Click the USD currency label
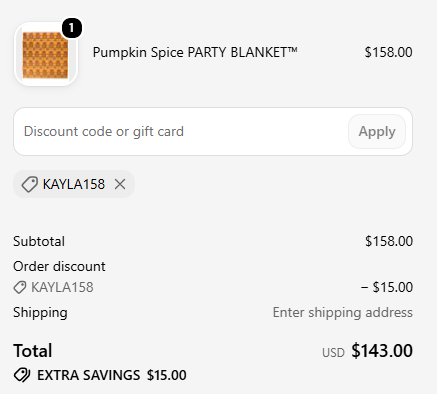This screenshot has width=437, height=394. pos(333,353)
